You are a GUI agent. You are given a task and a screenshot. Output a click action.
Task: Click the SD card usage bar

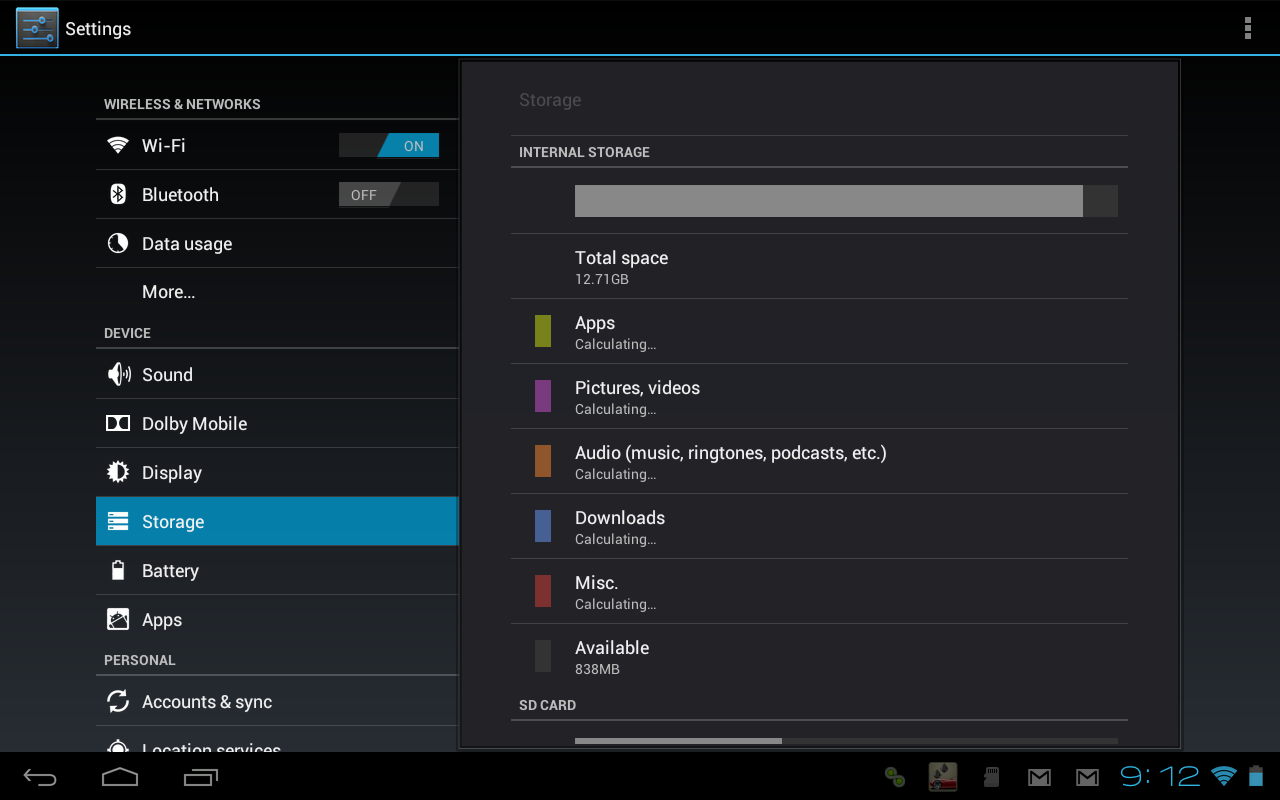[846, 741]
